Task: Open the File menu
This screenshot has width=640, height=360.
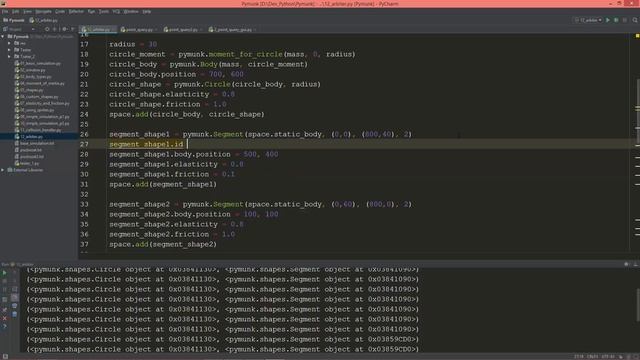Action: [5, 11]
